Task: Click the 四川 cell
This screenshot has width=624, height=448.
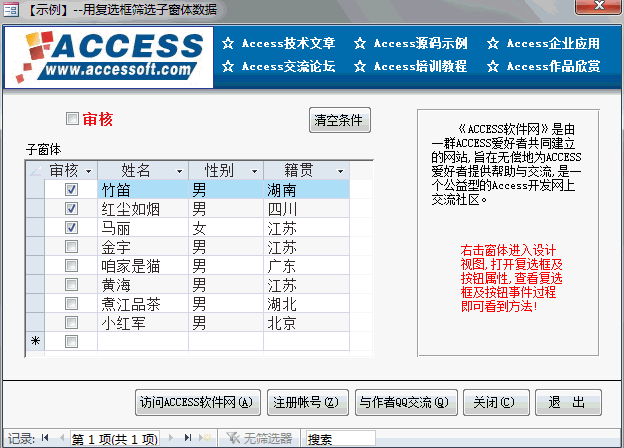Action: click(x=306, y=208)
